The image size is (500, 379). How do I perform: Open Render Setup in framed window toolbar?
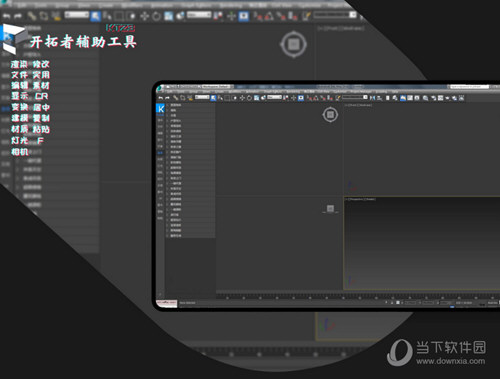coord(433,98)
